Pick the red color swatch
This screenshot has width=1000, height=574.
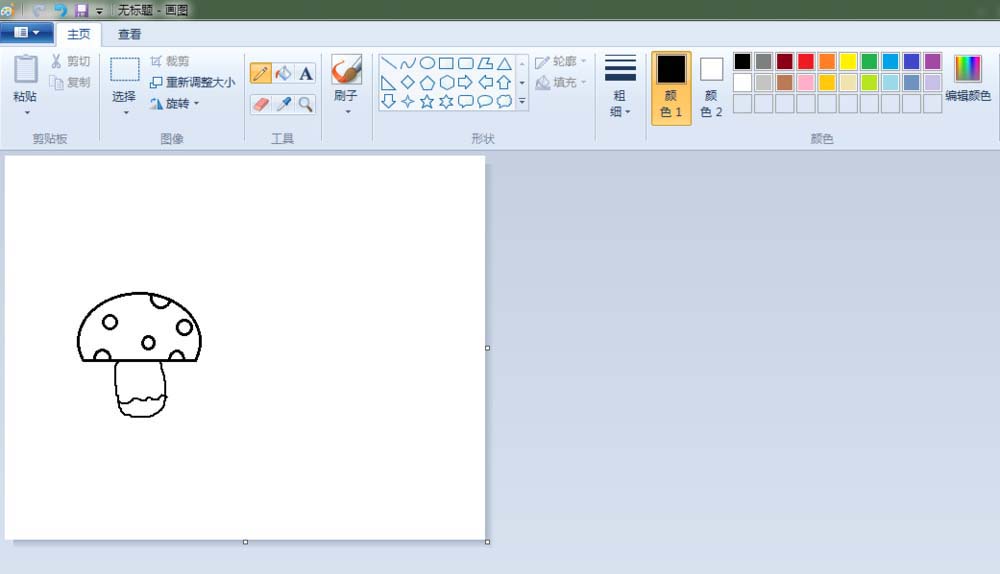(x=805, y=61)
